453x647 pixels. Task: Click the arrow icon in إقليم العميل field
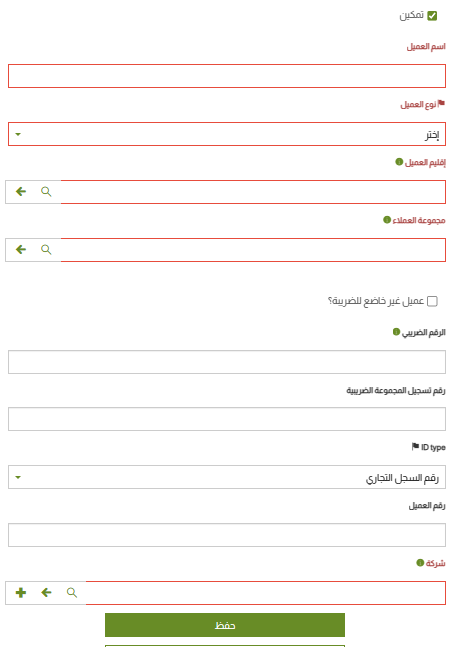21,191
